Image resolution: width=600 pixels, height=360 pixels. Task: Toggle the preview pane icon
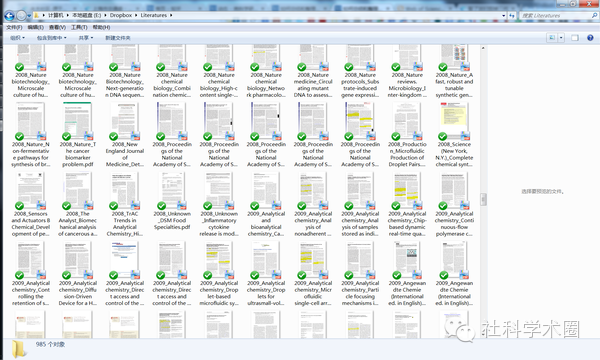pyautogui.click(x=575, y=38)
